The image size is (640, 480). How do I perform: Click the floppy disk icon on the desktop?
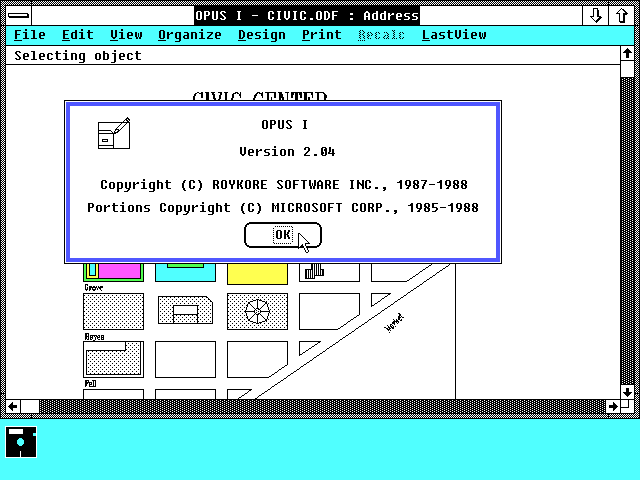(21, 442)
